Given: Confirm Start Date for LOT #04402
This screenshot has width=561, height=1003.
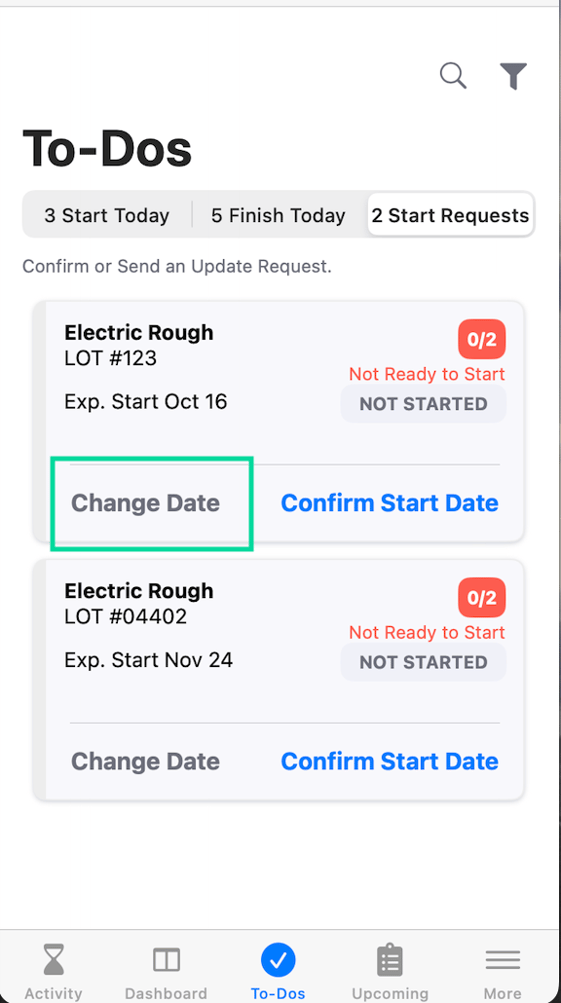Looking at the screenshot, I should [x=390, y=761].
